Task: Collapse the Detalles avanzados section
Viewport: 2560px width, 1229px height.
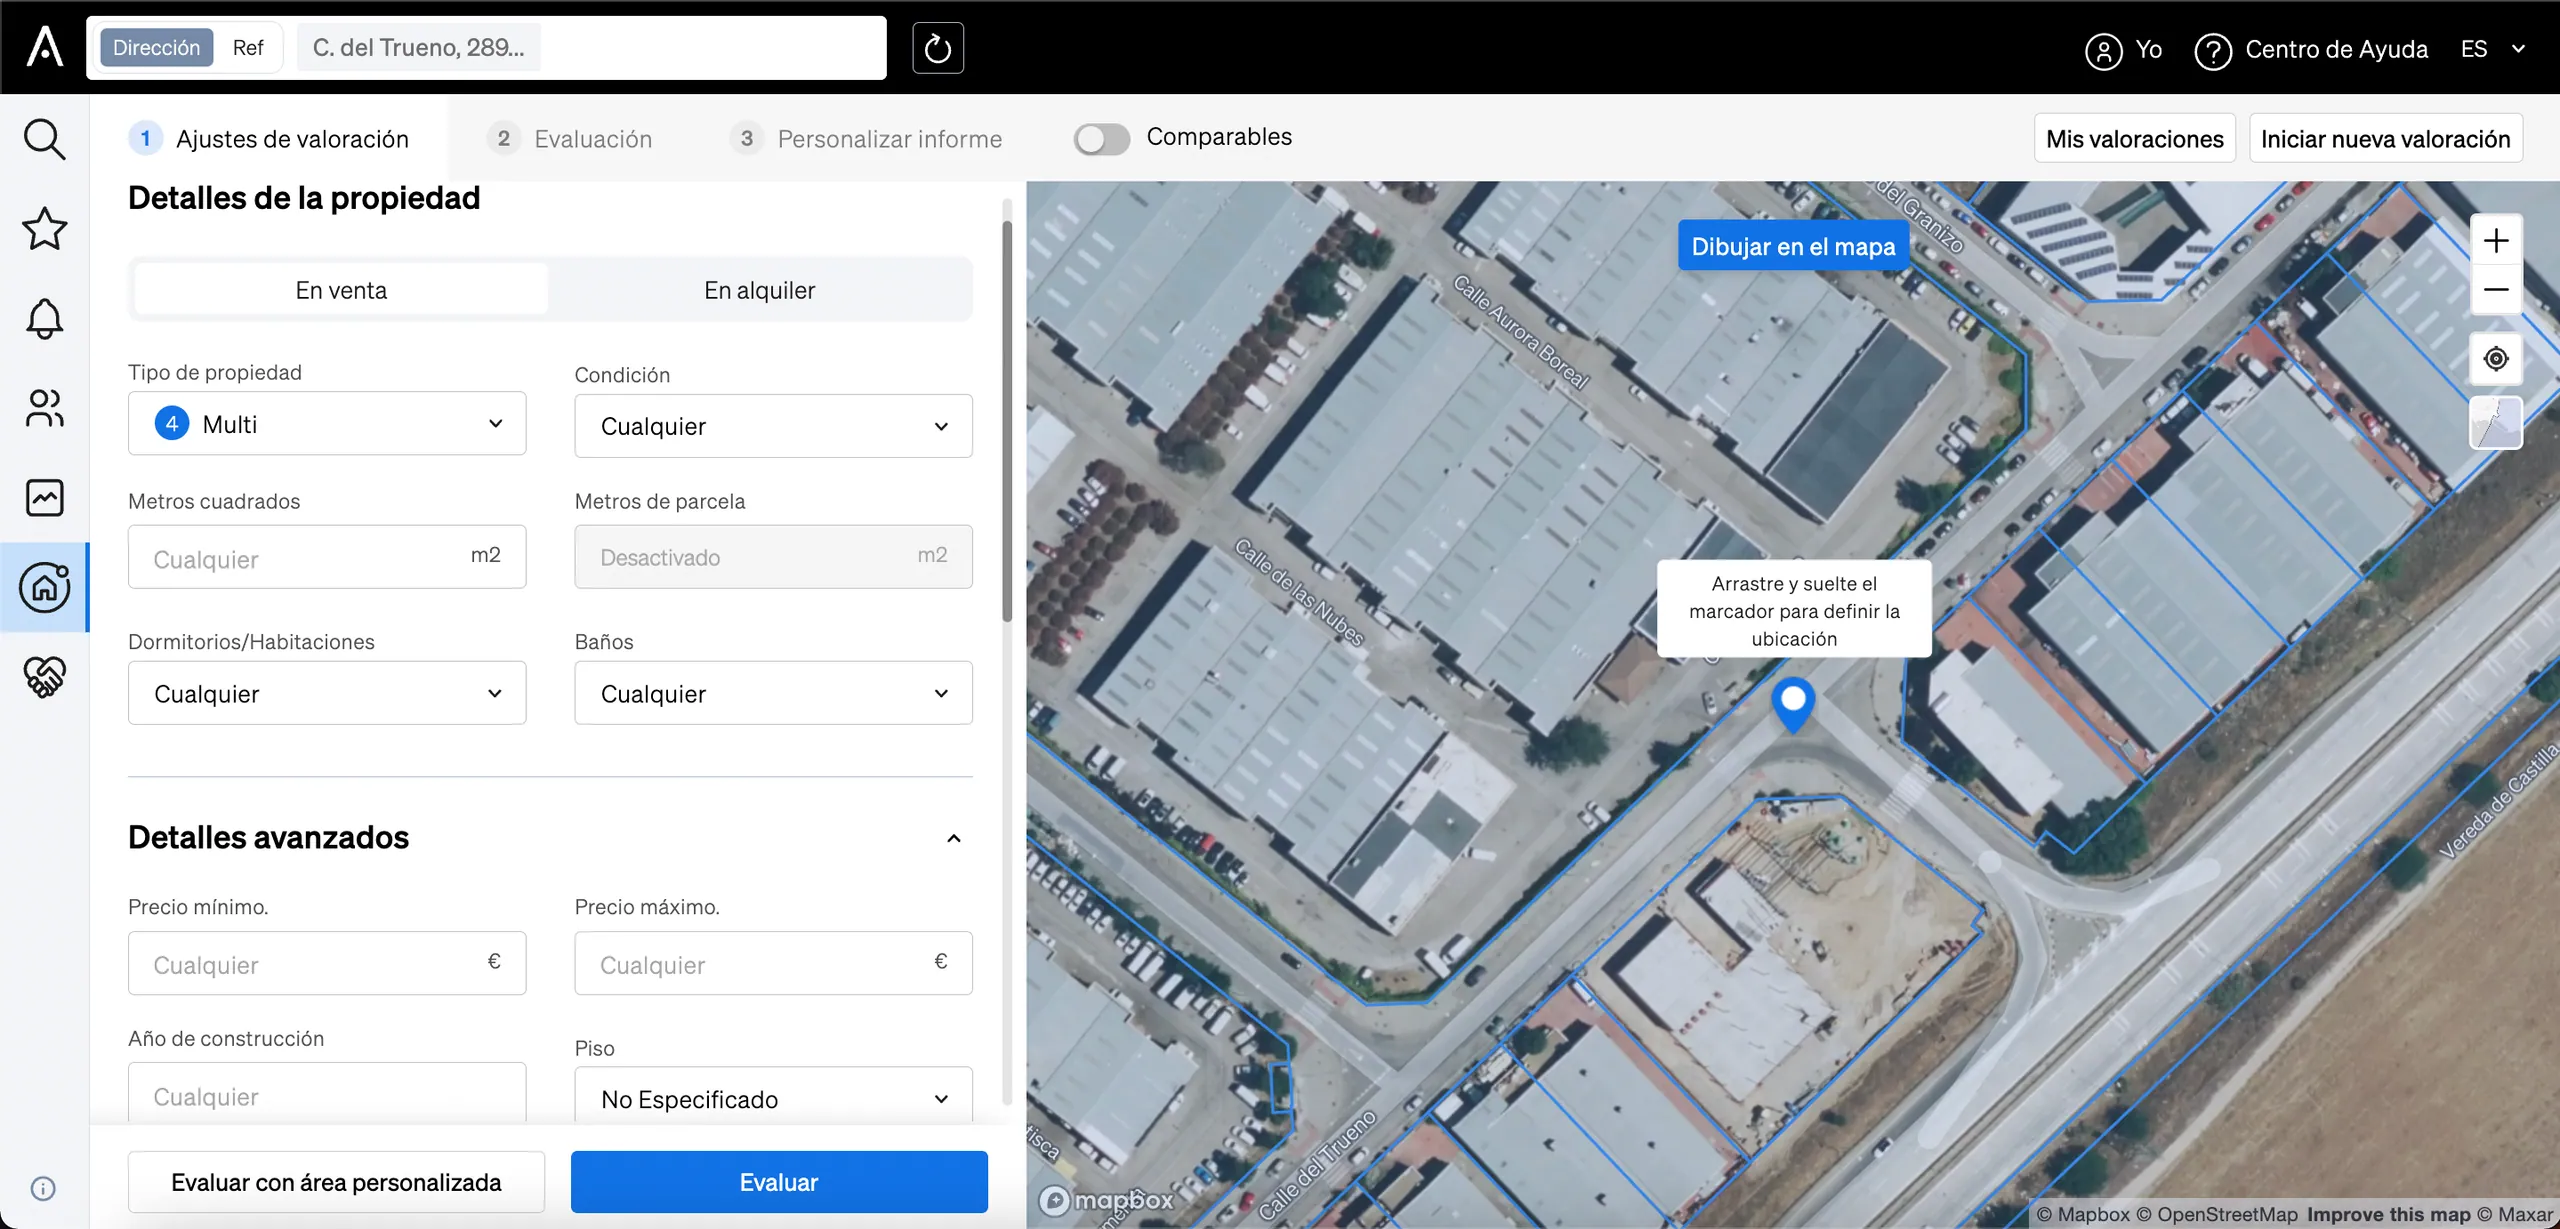Action: point(953,838)
